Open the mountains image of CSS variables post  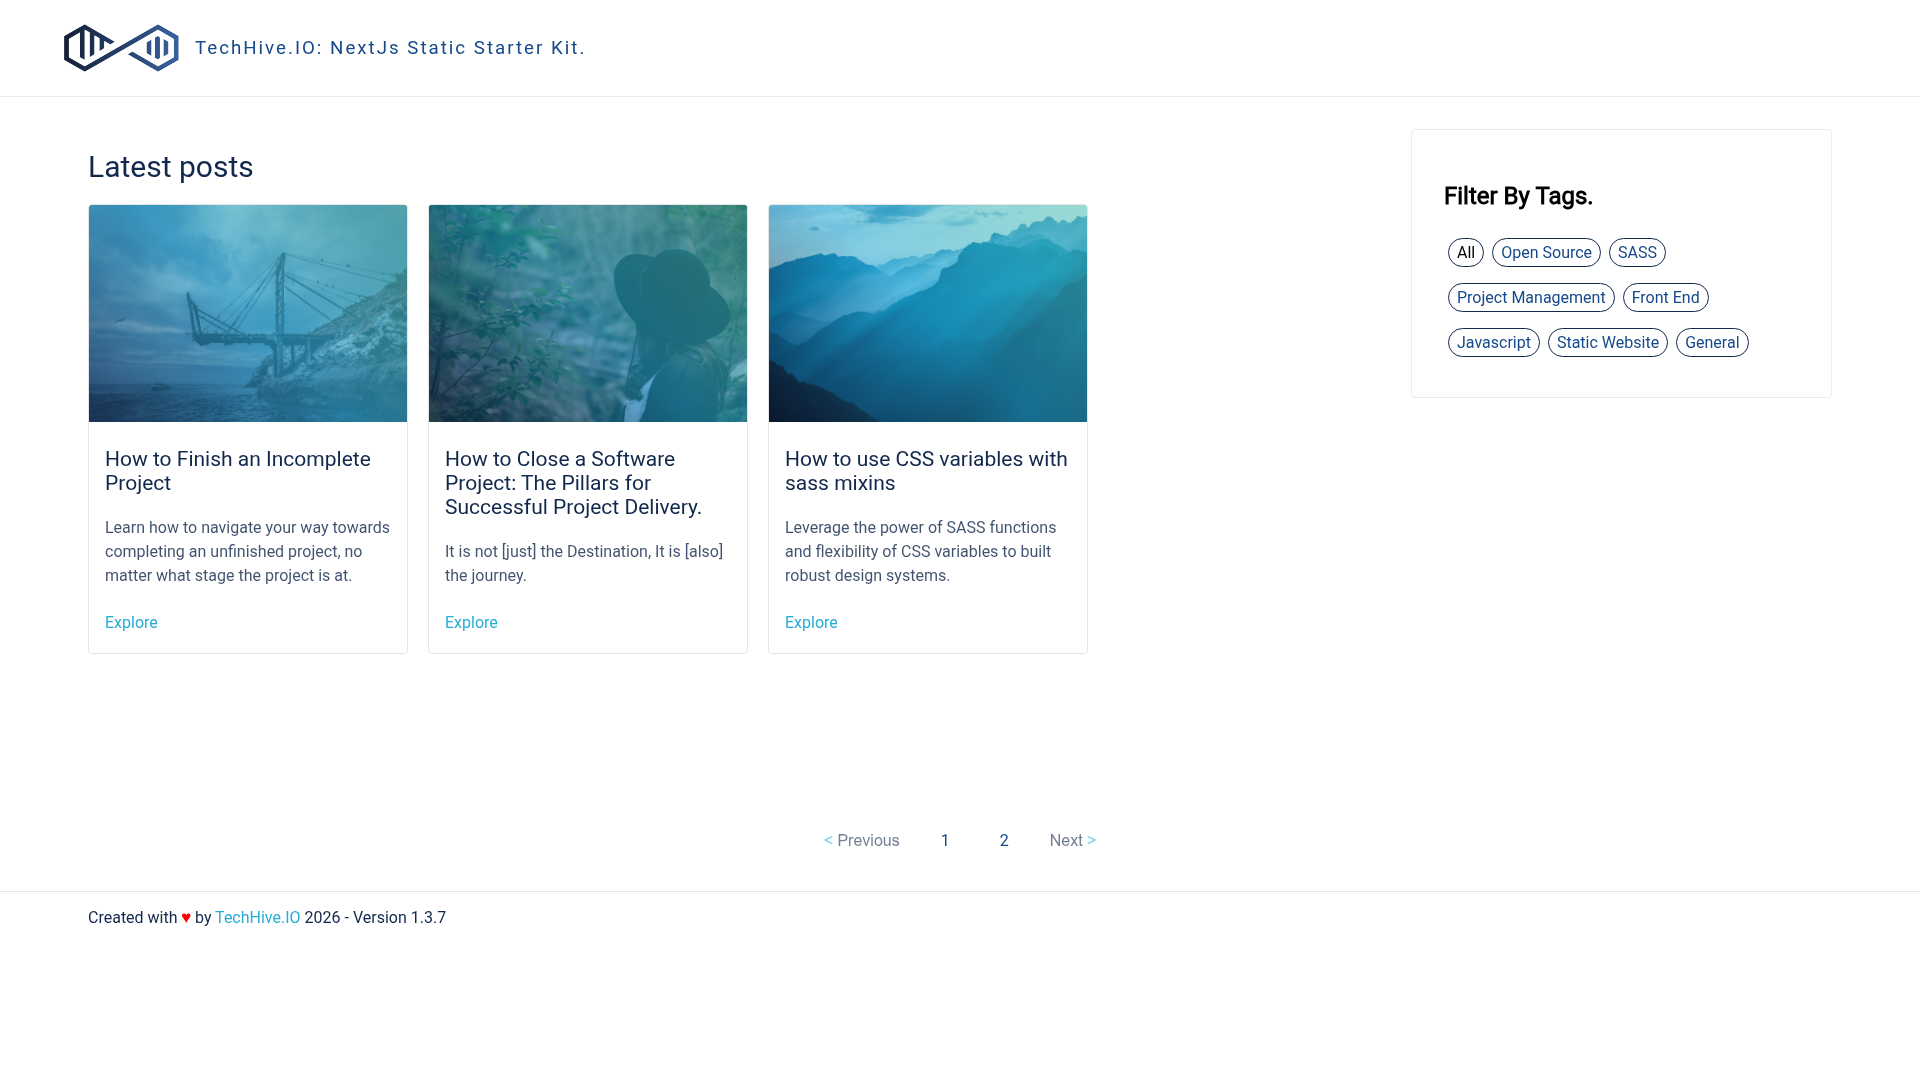click(928, 314)
